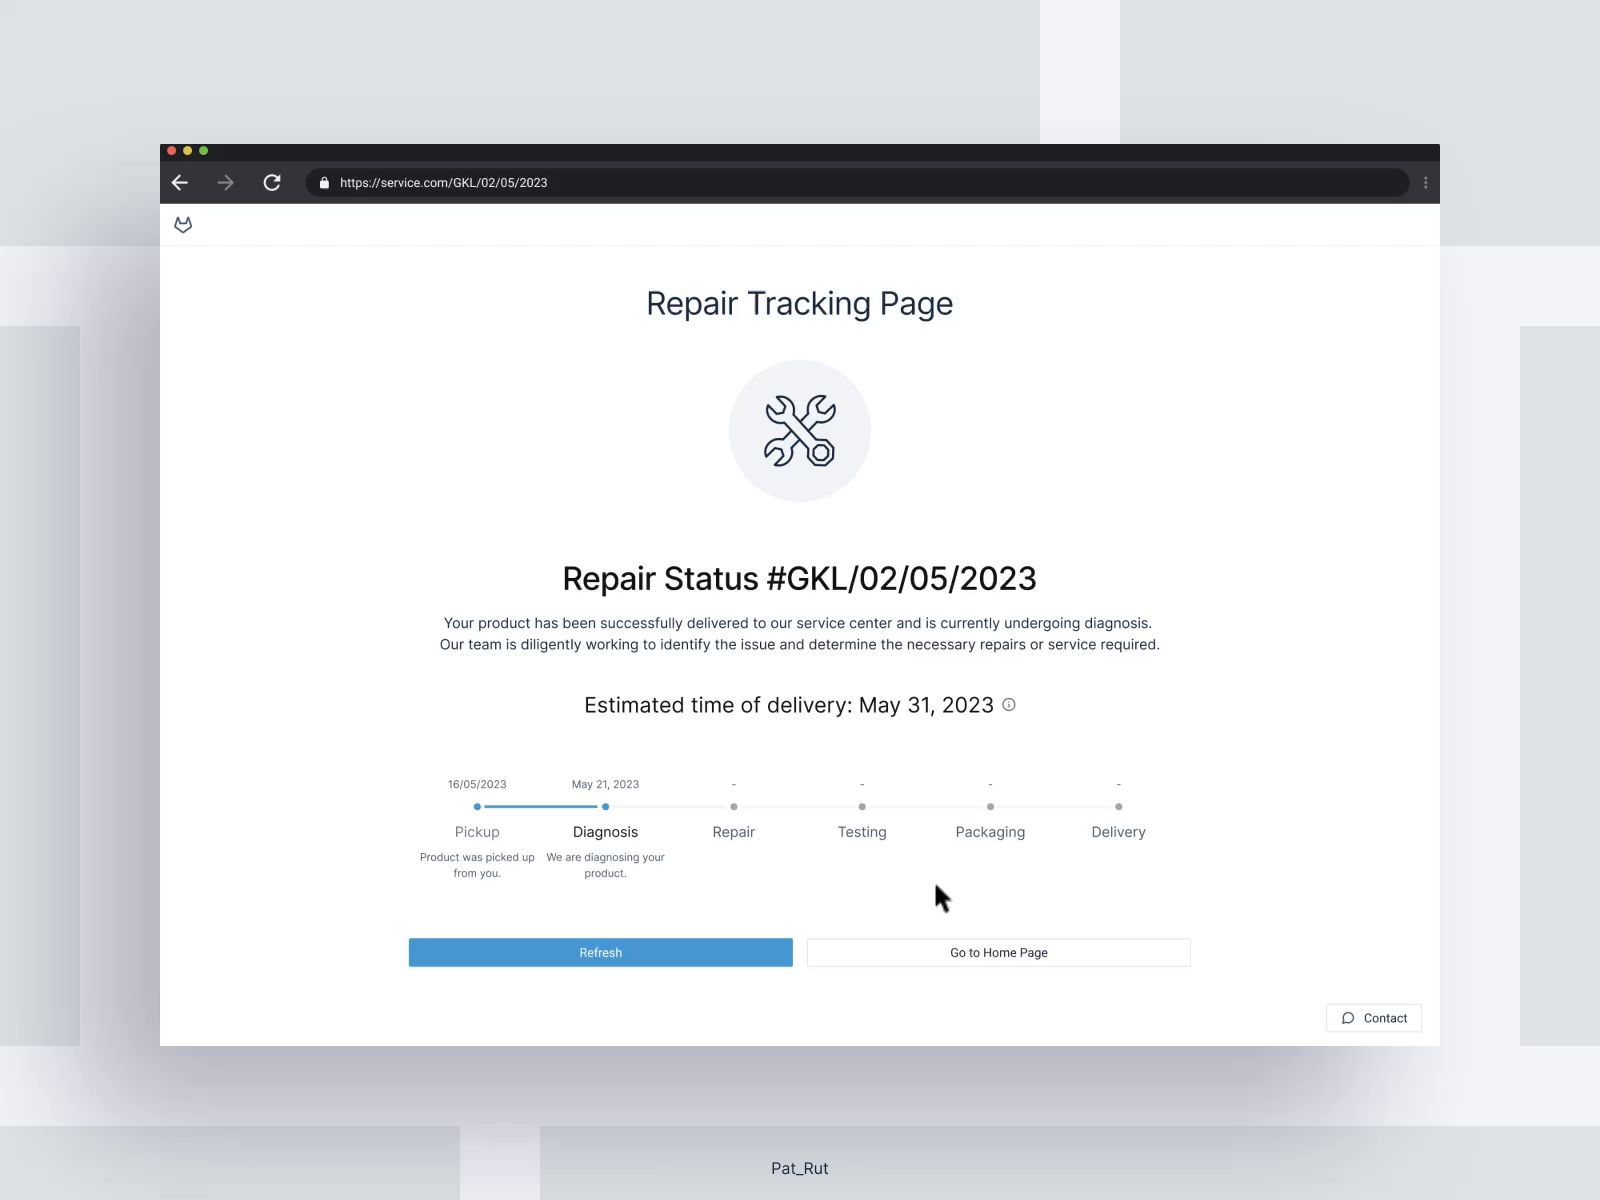This screenshot has width=1600, height=1200.
Task: Select the Packaging stage label
Action: point(990,832)
